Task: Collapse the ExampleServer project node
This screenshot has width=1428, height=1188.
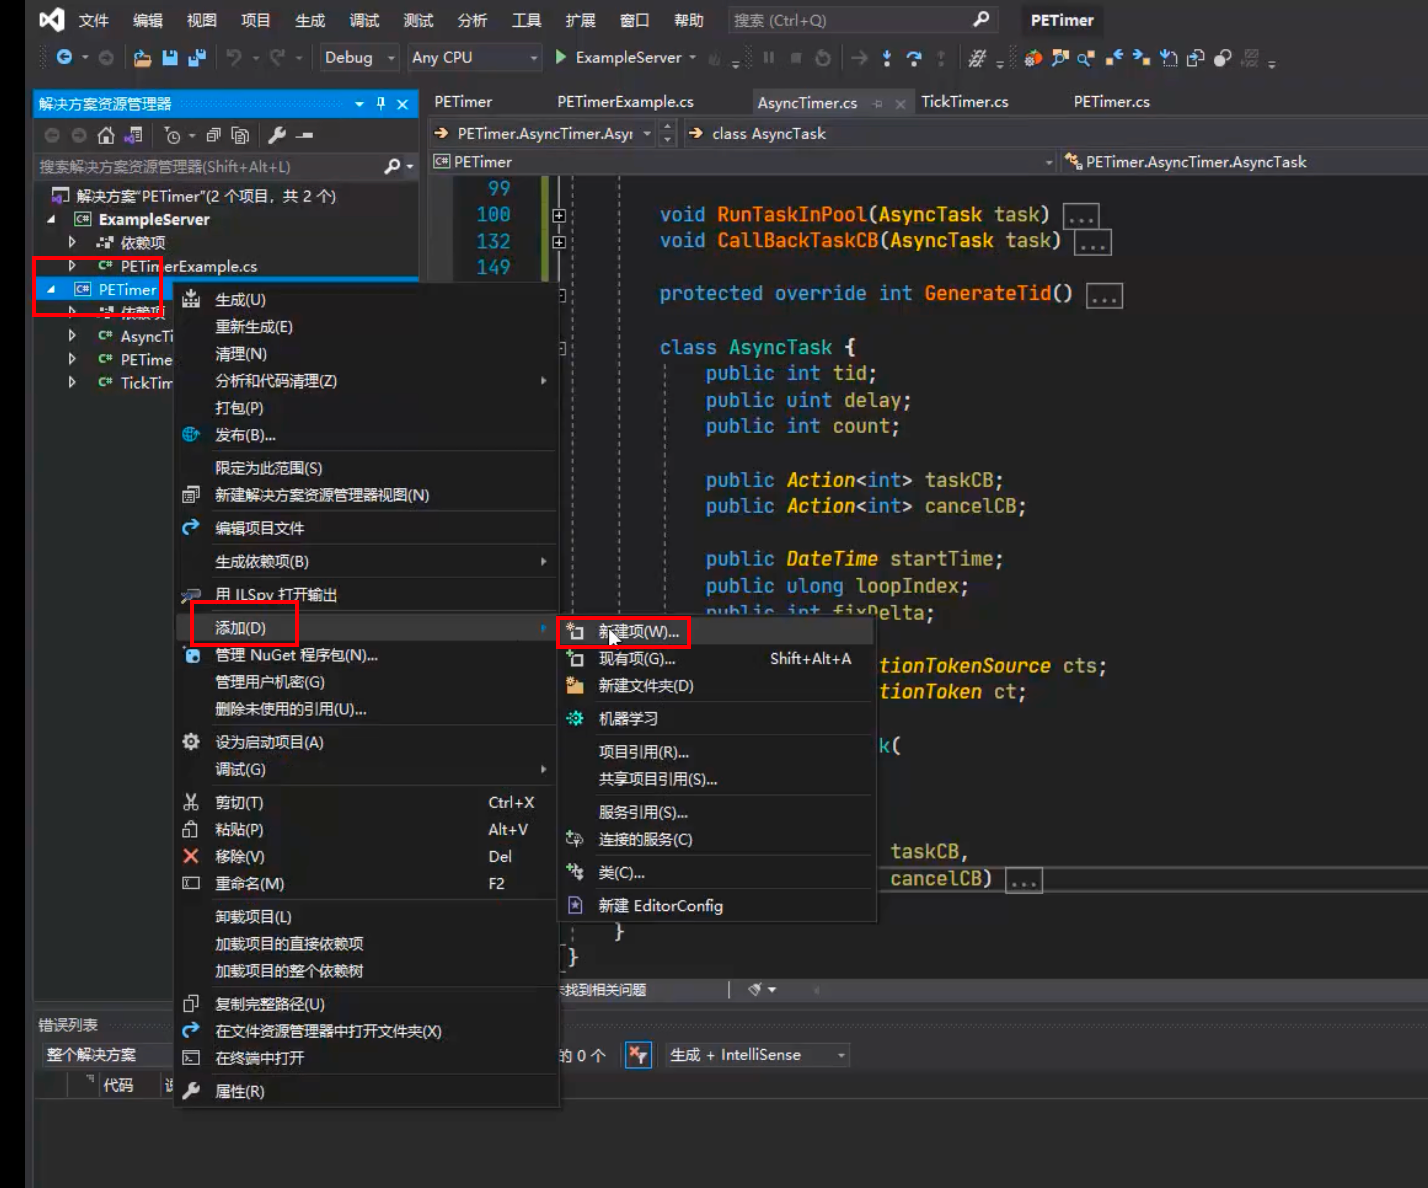Action: 52,219
